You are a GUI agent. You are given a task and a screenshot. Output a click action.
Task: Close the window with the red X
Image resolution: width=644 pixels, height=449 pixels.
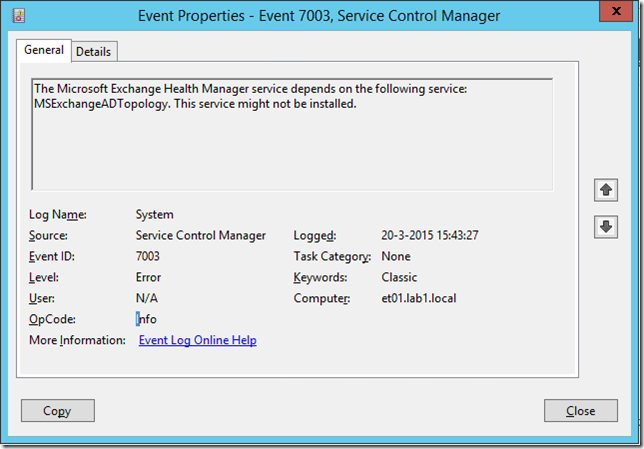(x=616, y=11)
